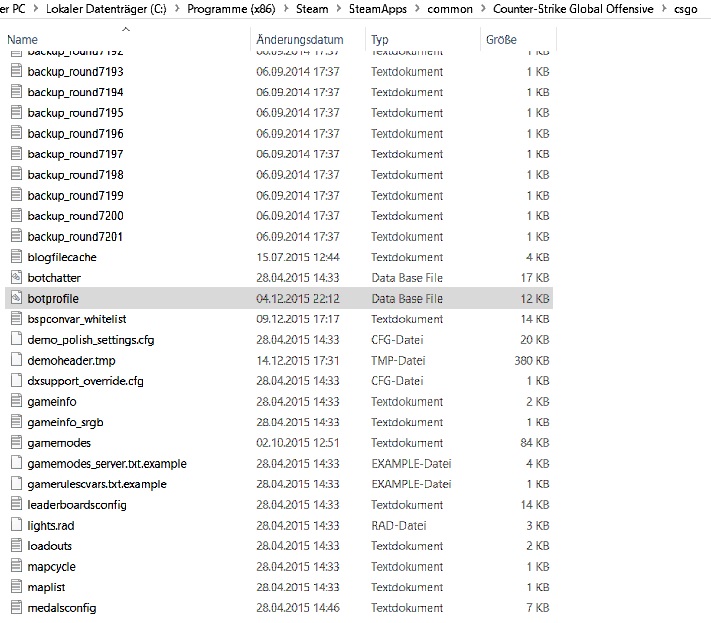Expand breadcrumb chevron after PC
The image size is (711, 623).
coord(36,9)
